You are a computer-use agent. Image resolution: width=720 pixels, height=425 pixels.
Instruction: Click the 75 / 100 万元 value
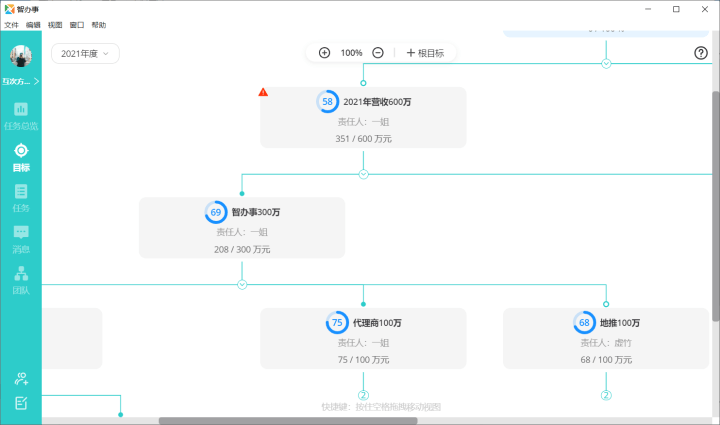click(363, 360)
